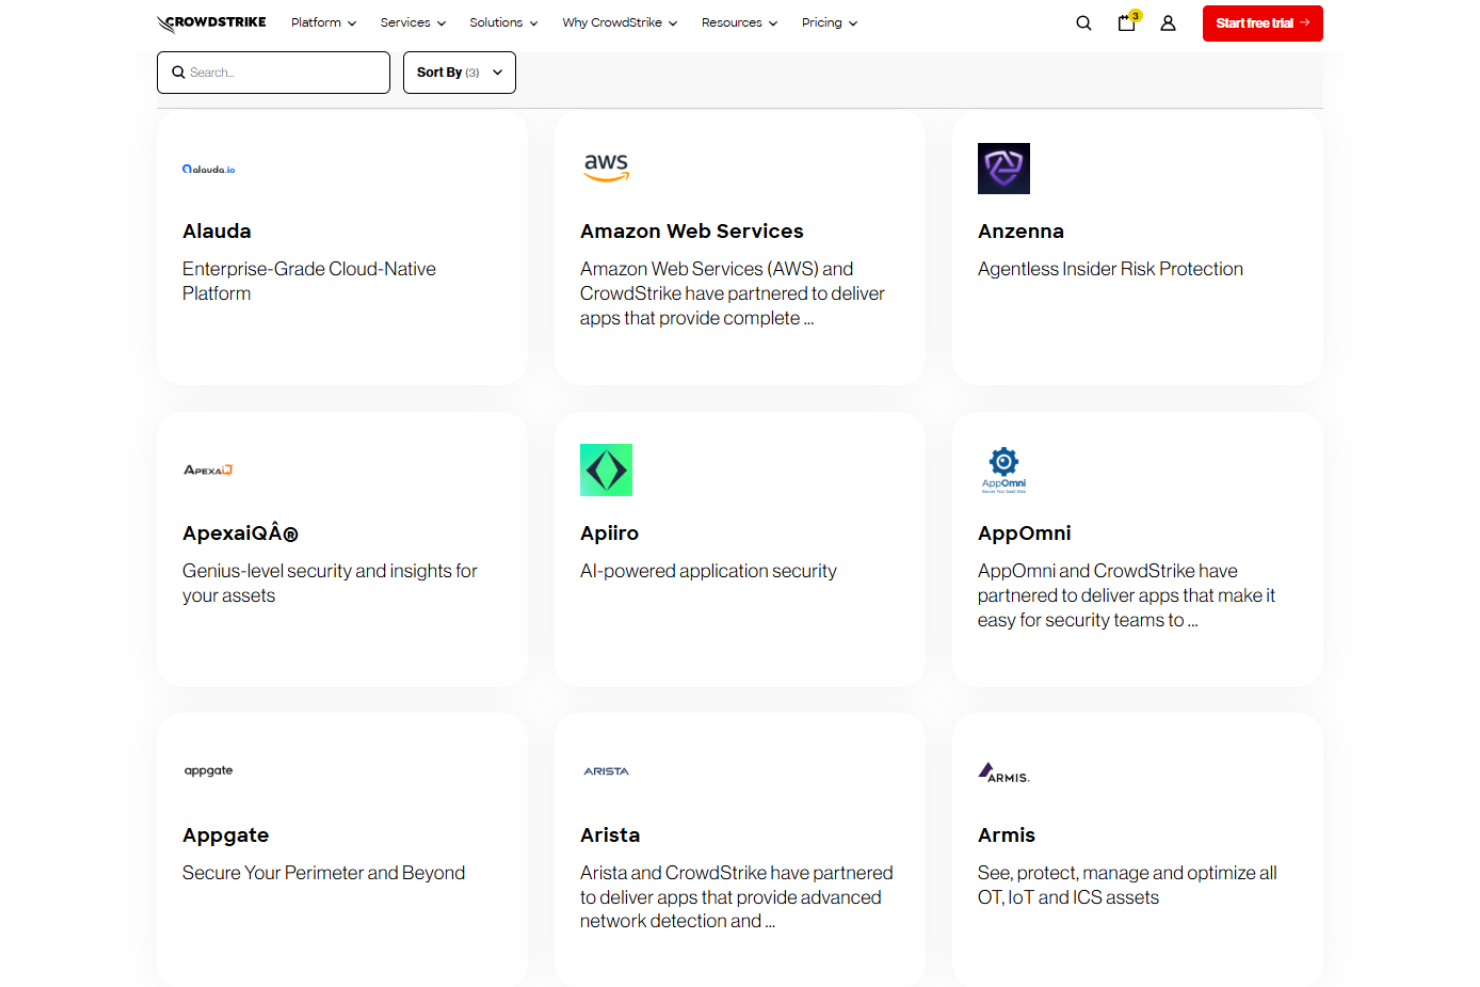Click the CrowdStrike logo in the header
This screenshot has height=987, width=1480.
[x=210, y=22]
